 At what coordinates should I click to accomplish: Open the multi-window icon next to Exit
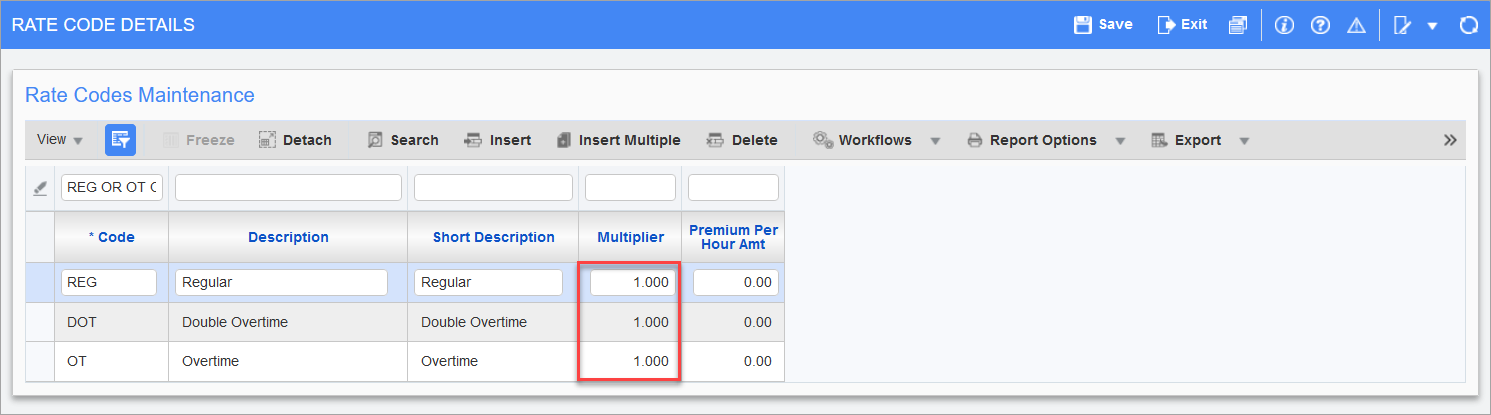(1238, 25)
